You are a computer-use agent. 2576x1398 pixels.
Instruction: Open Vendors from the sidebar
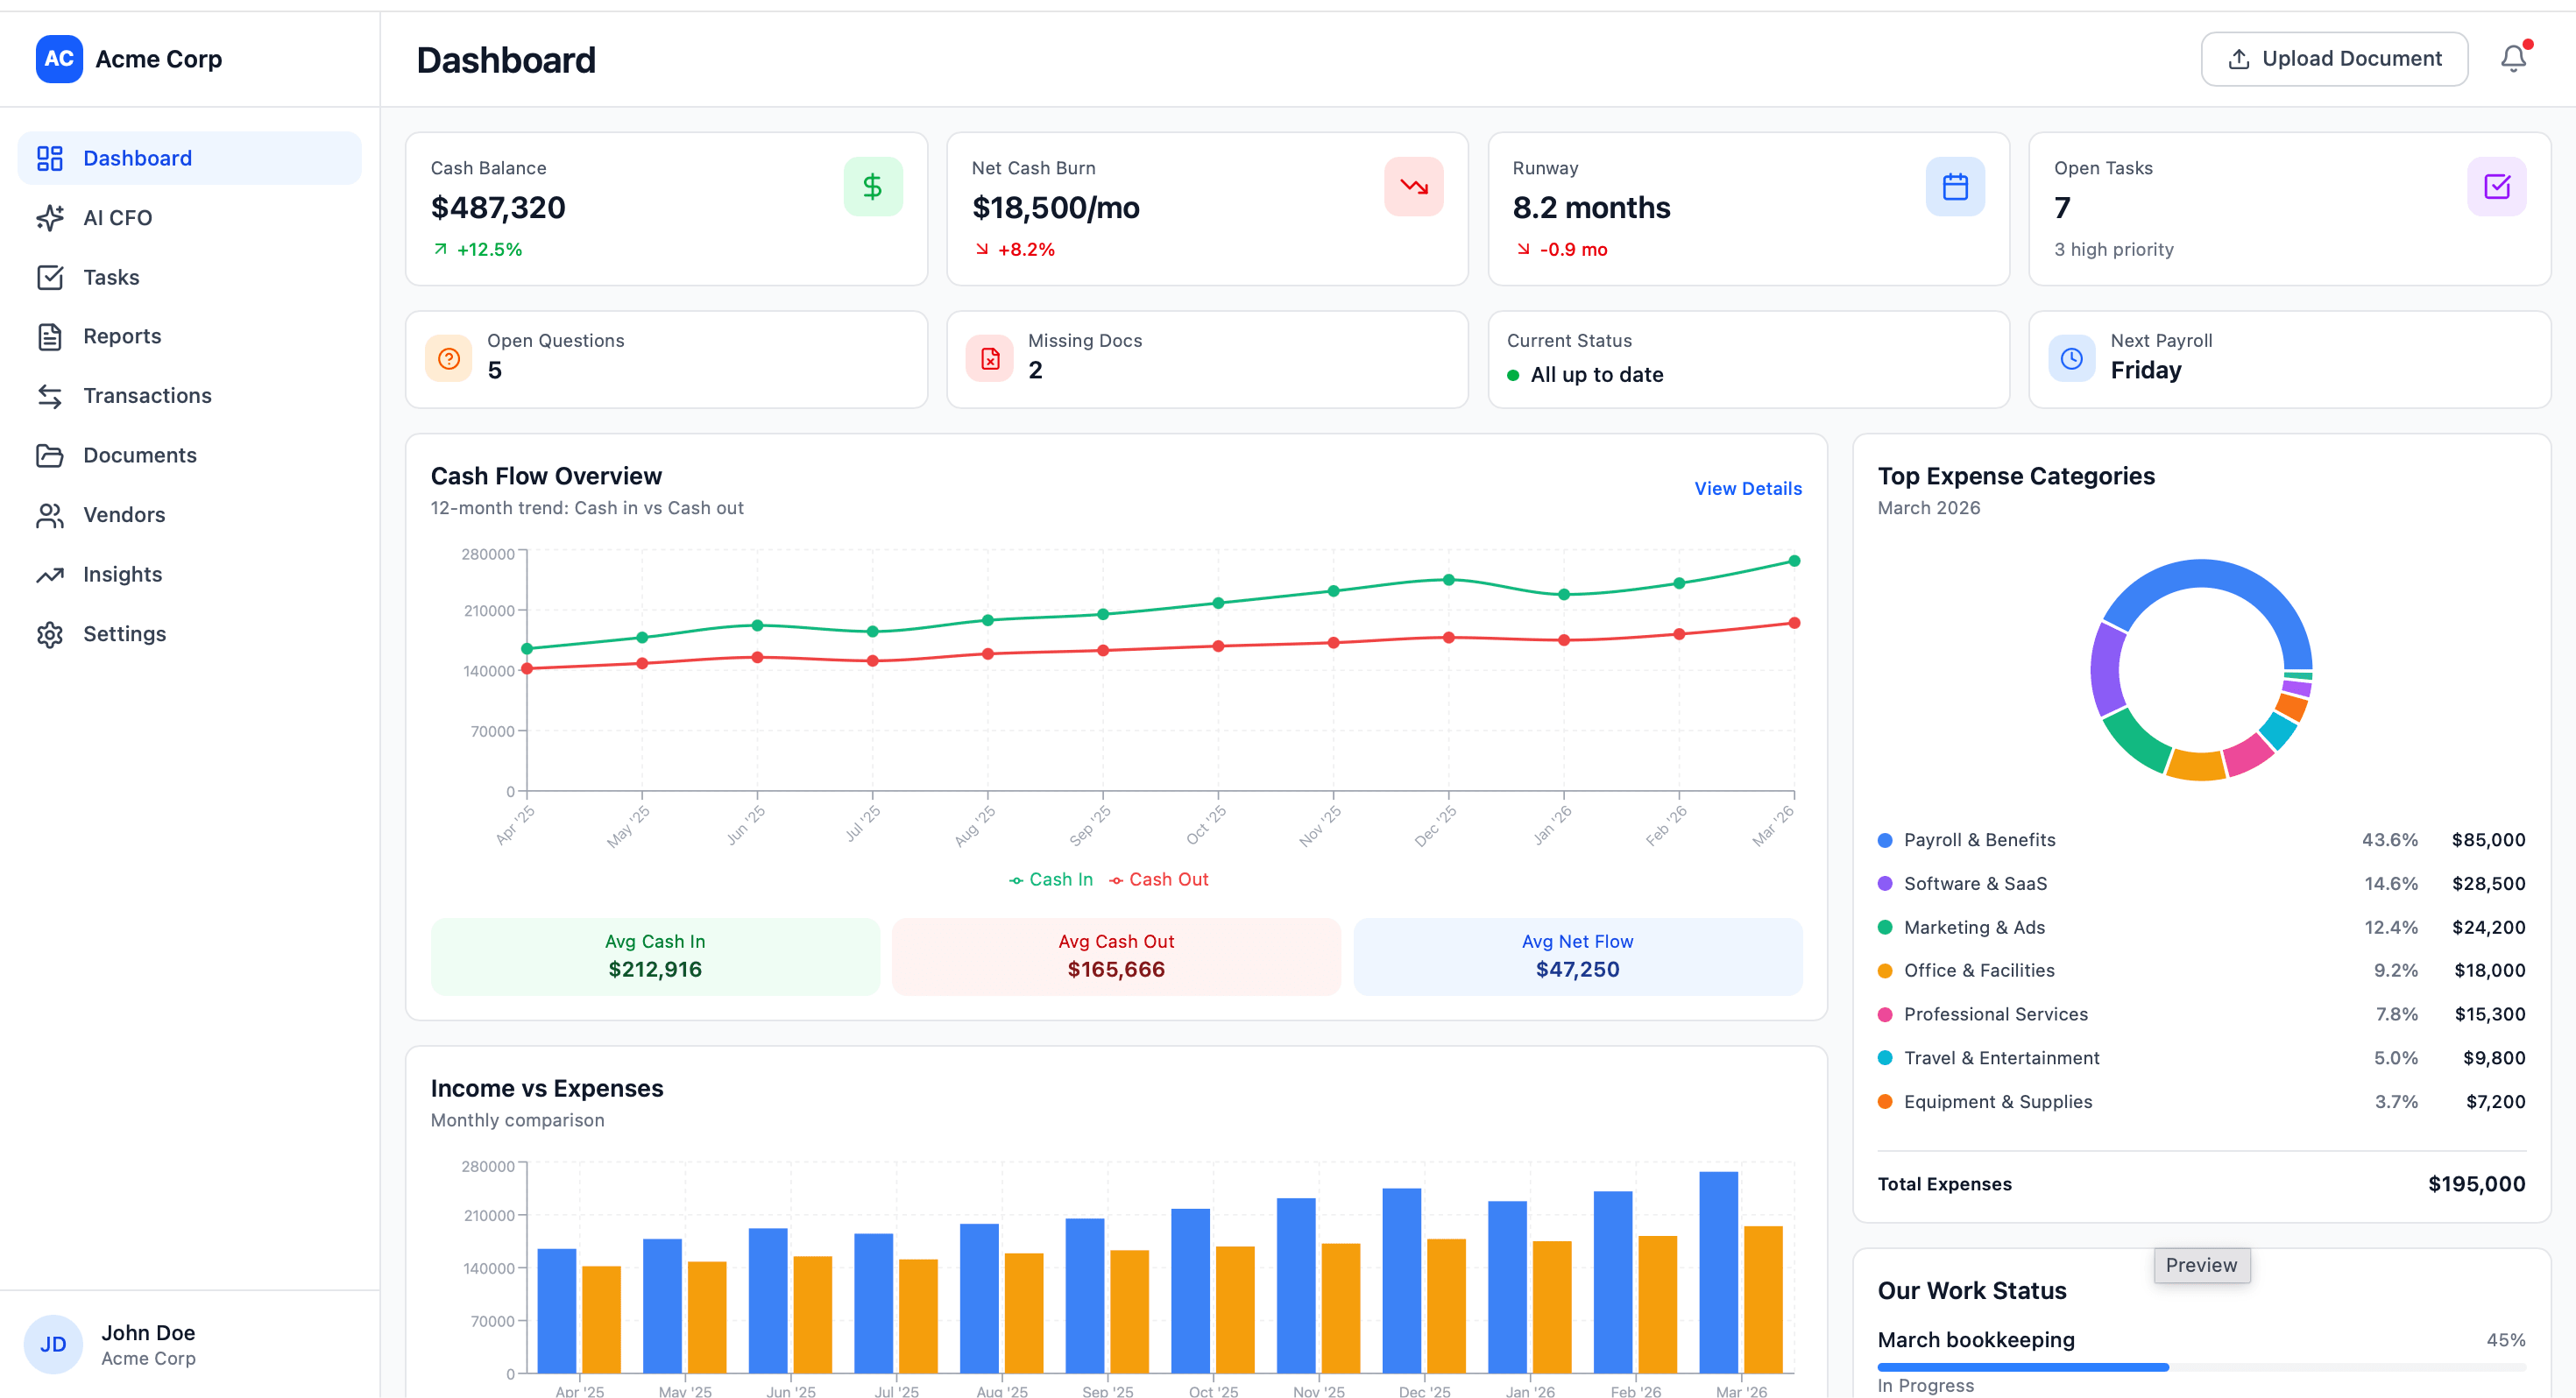pos(189,515)
